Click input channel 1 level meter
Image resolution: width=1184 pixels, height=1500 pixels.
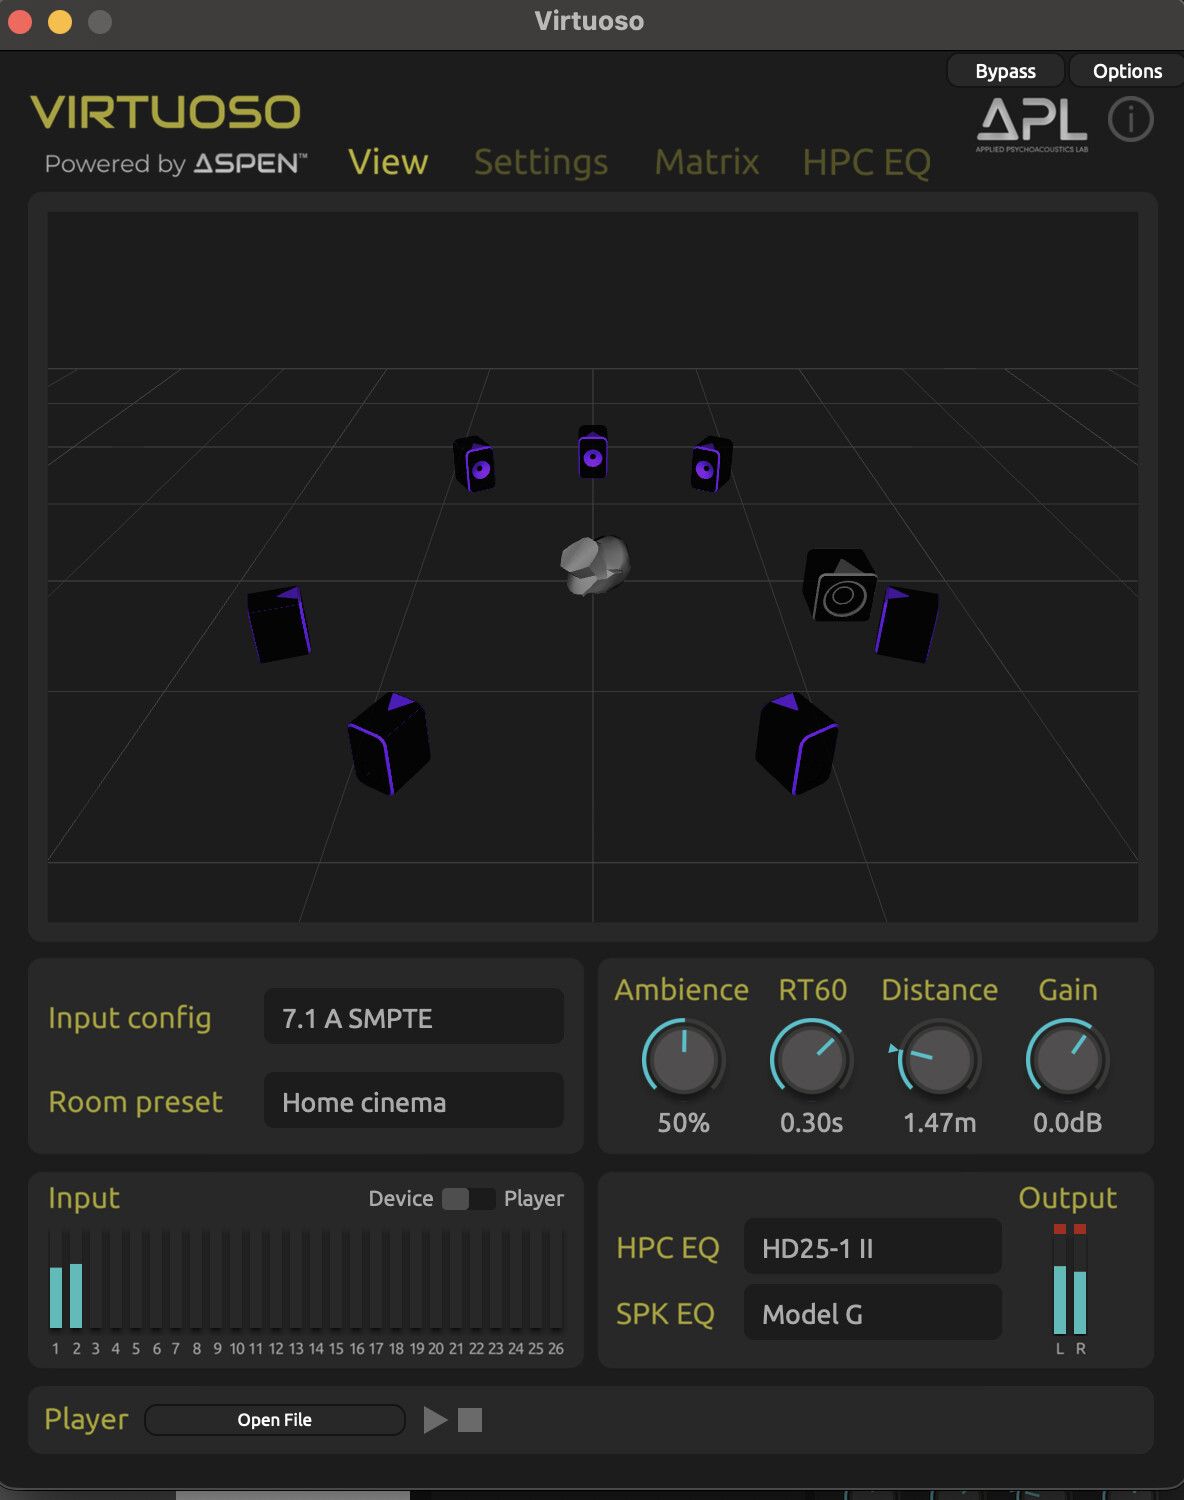[56, 1279]
